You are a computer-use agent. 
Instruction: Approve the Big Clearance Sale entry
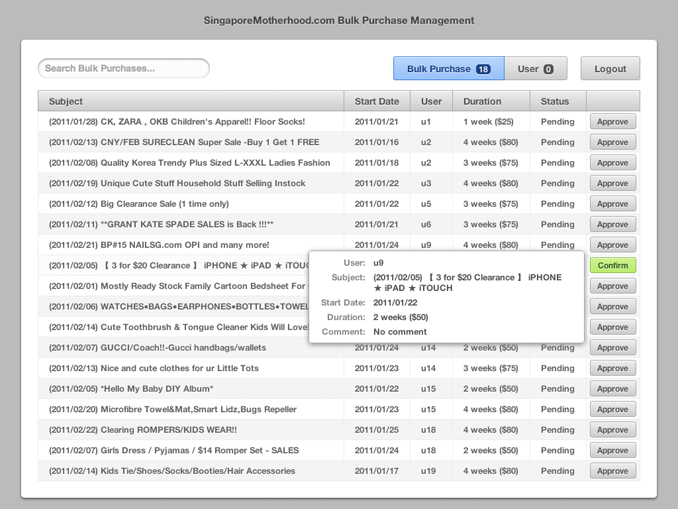613,204
